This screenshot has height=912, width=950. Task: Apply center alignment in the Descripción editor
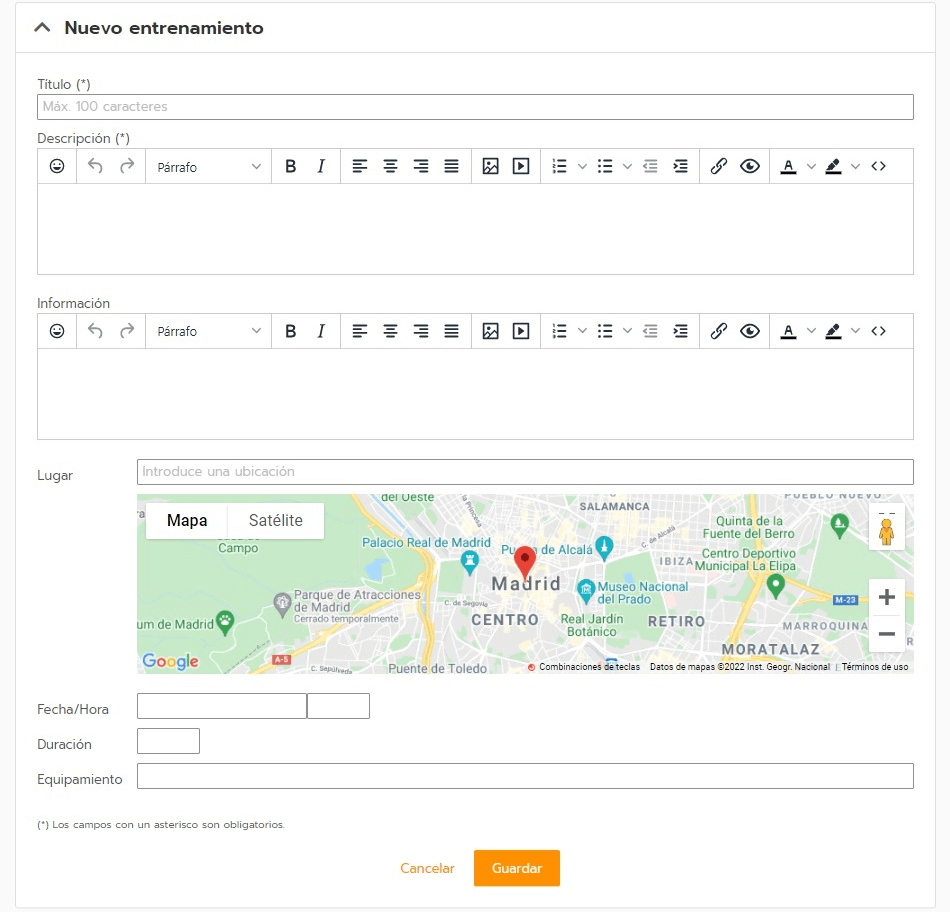click(390, 166)
